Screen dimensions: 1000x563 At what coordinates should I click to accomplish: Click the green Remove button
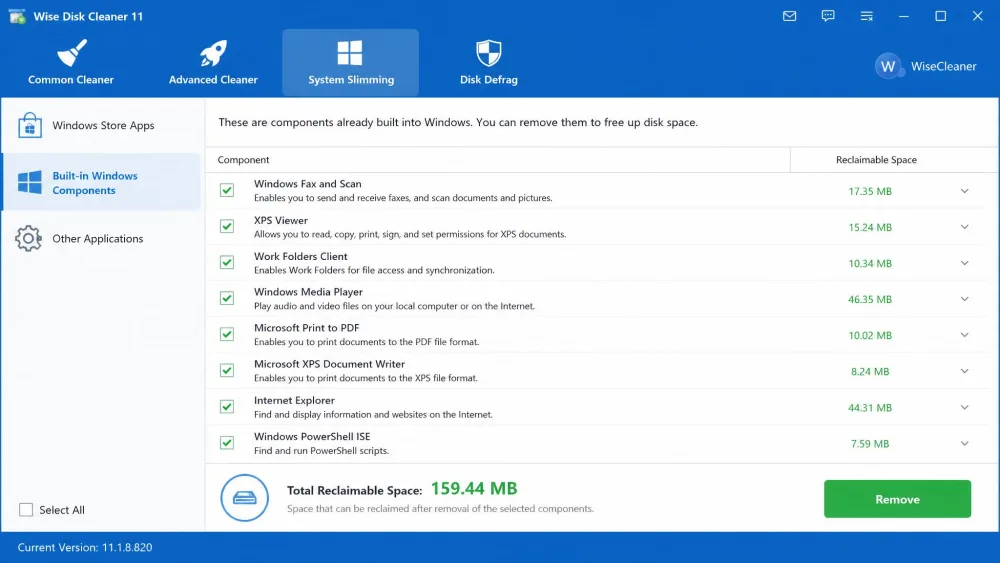(897, 499)
